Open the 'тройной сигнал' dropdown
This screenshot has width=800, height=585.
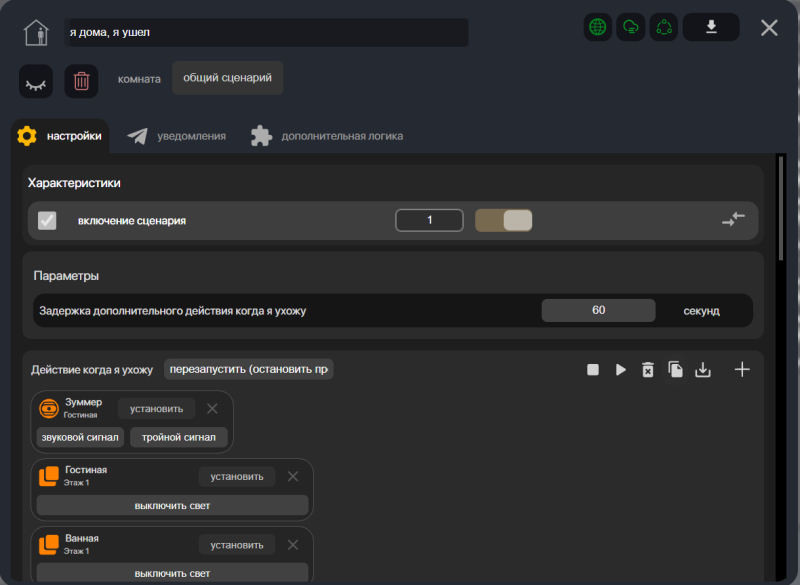click(x=179, y=437)
